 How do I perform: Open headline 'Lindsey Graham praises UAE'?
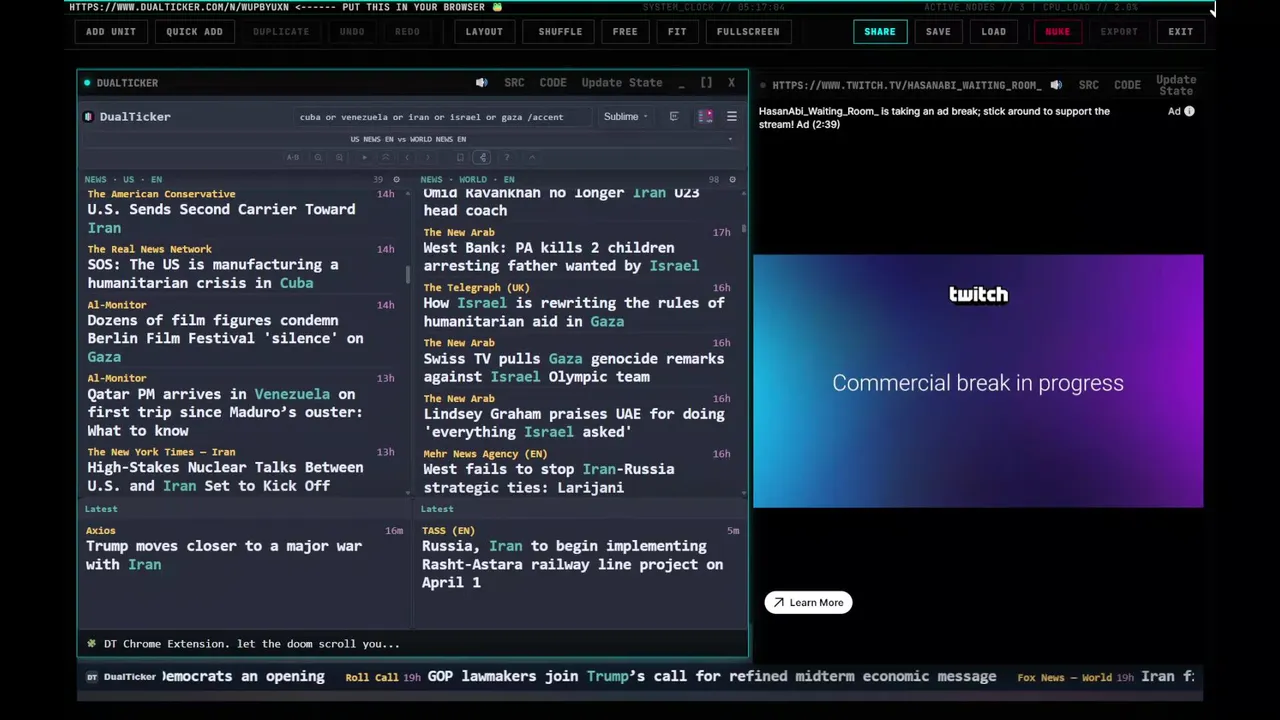[x=573, y=423]
